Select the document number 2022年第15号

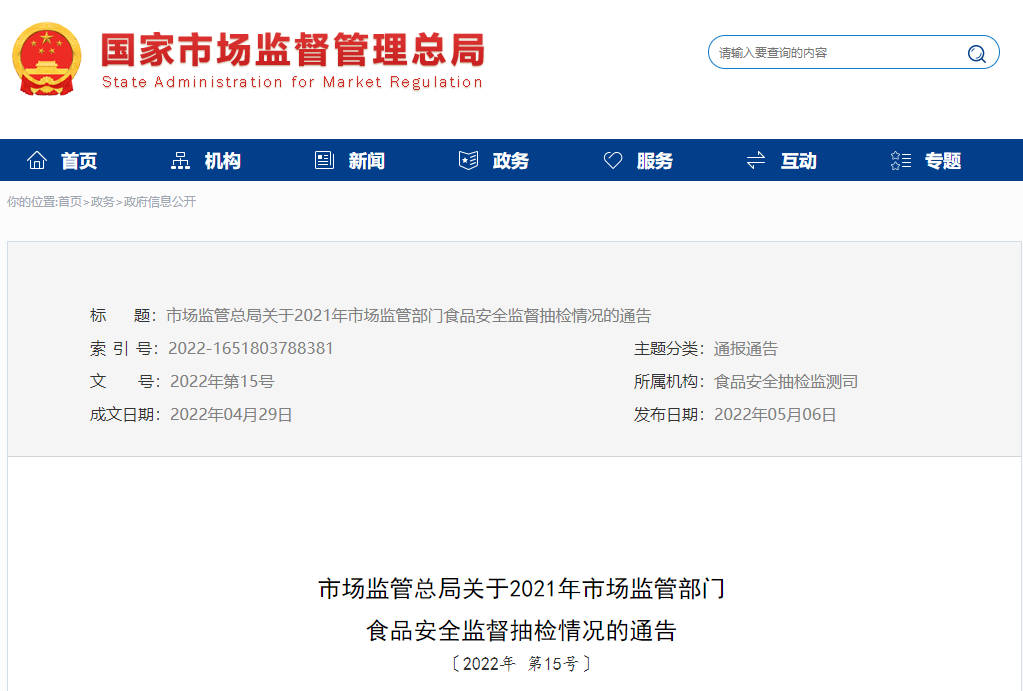[222, 382]
